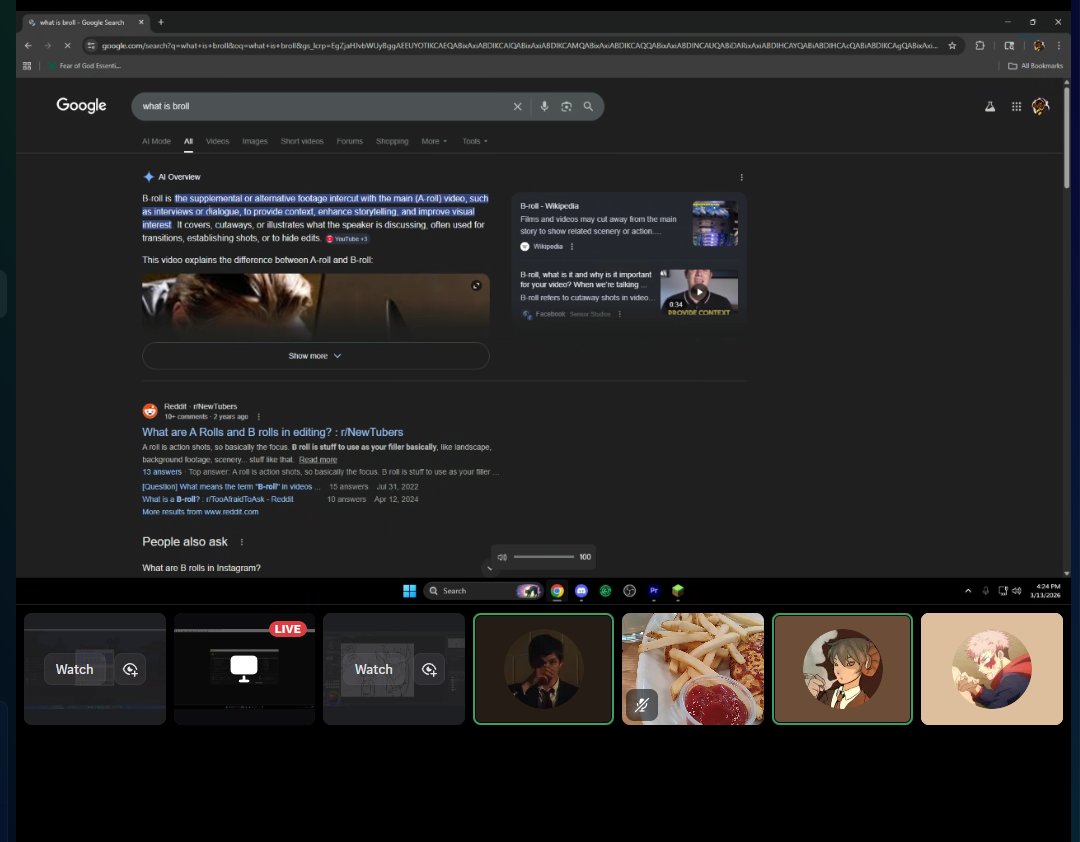
Task: Play the Facebook B-roll video thumbnail
Action: click(698, 292)
